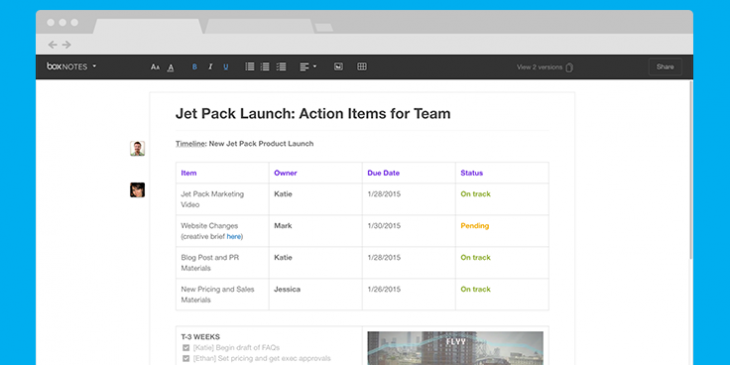Click the Pending status cell
Viewport: 730px width, 365px height.
click(502, 231)
